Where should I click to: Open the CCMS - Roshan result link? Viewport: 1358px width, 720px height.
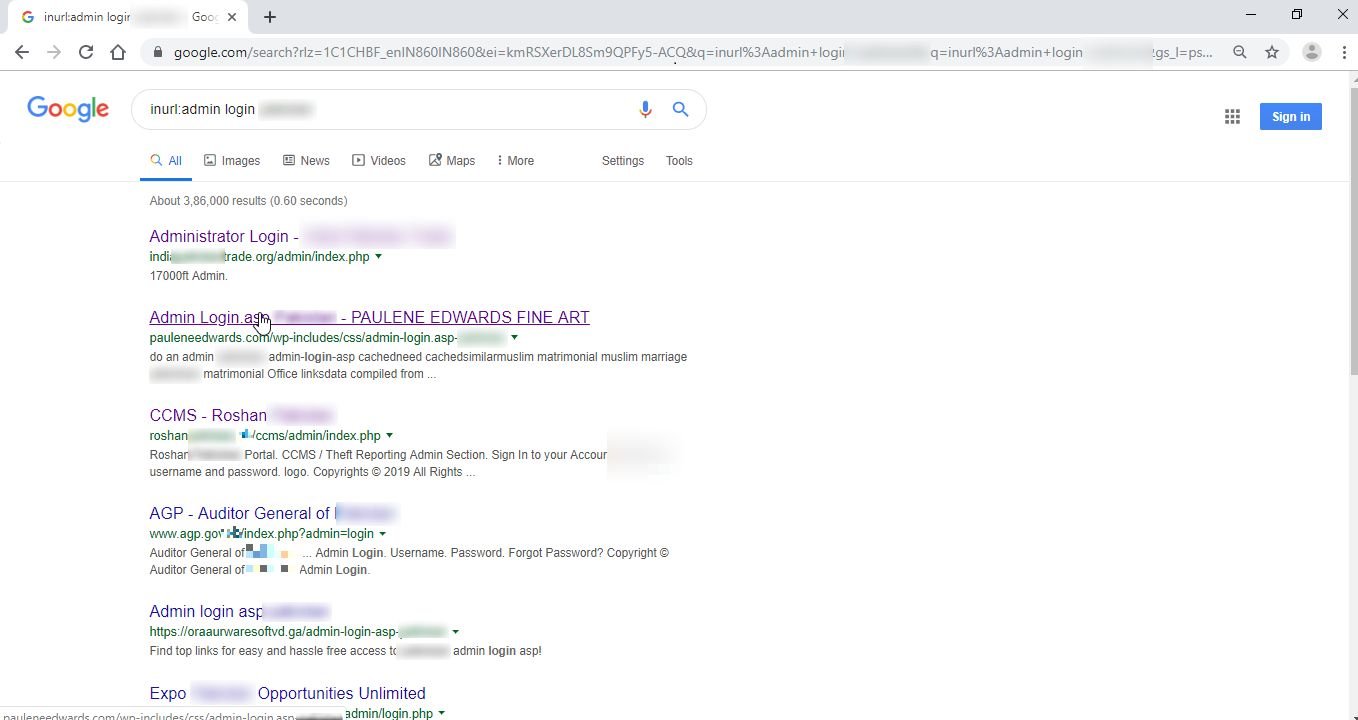241,416
